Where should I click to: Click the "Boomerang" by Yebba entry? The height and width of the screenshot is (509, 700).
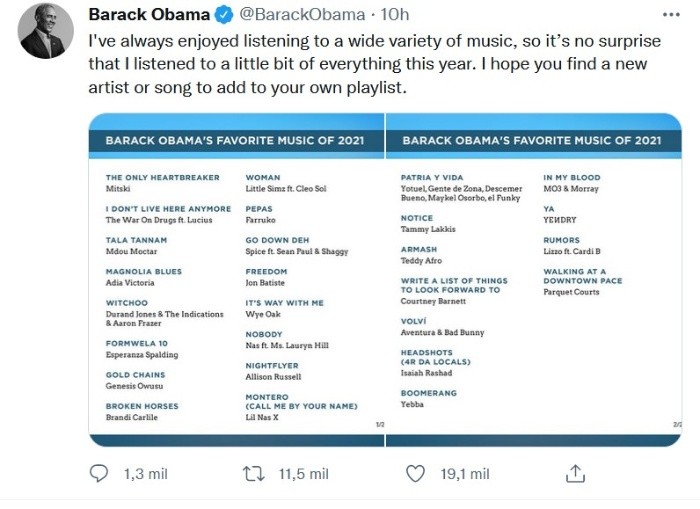coord(428,398)
